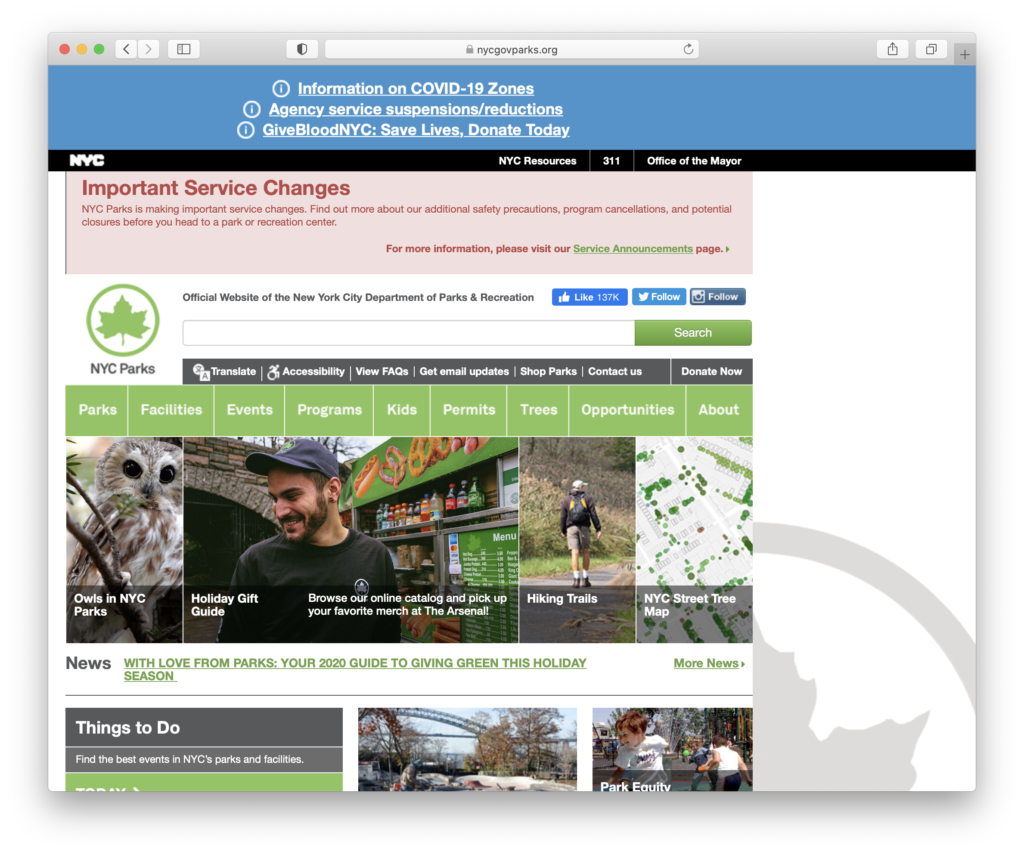Screen dimensions: 1024x855
Task: Click the NYC logo in the black bar
Action: point(87,161)
